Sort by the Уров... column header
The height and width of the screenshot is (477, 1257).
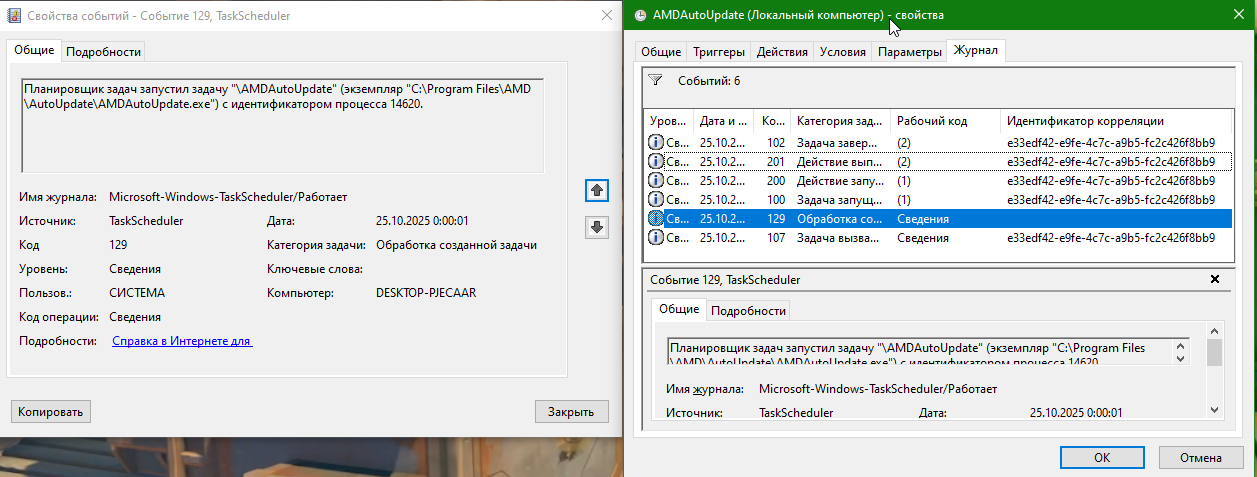669,120
